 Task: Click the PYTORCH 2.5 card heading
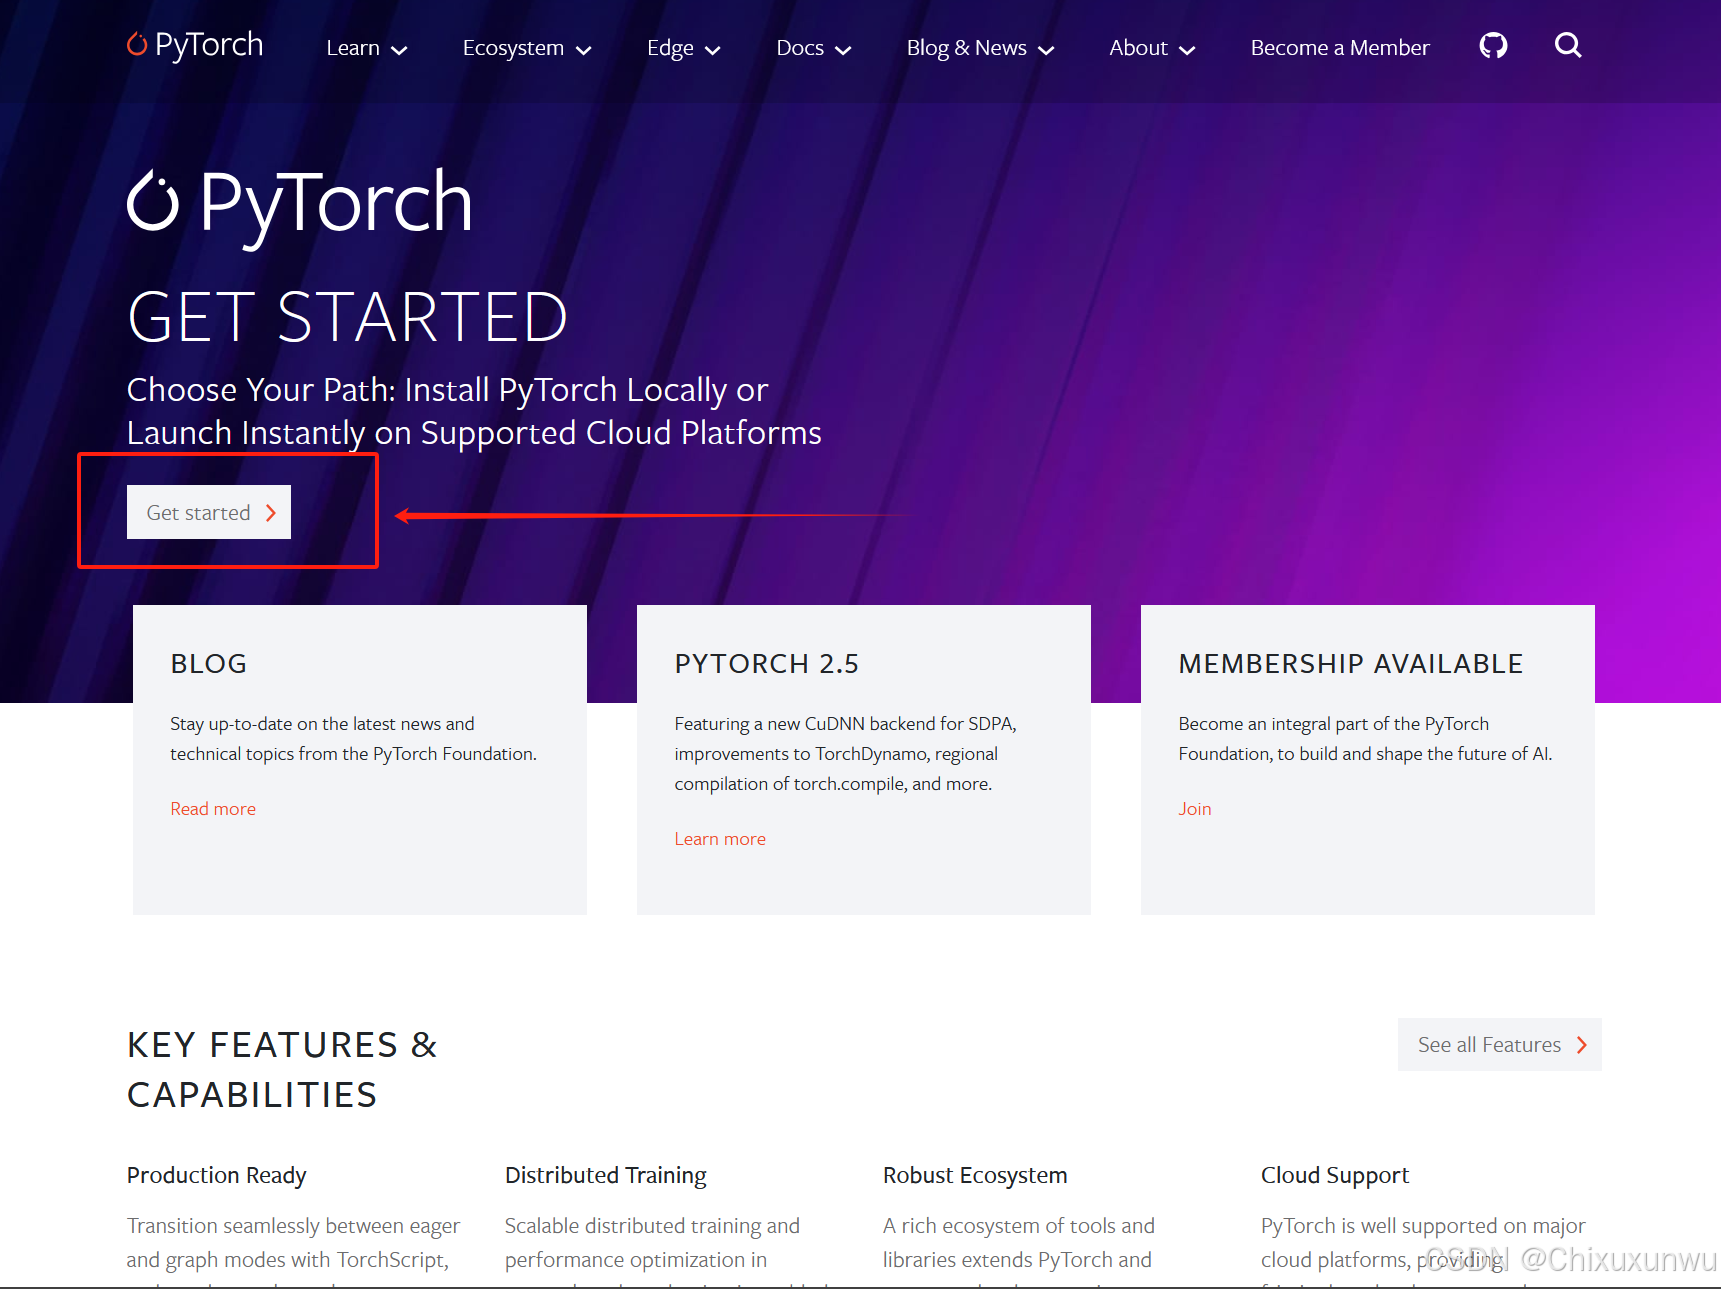point(767,664)
